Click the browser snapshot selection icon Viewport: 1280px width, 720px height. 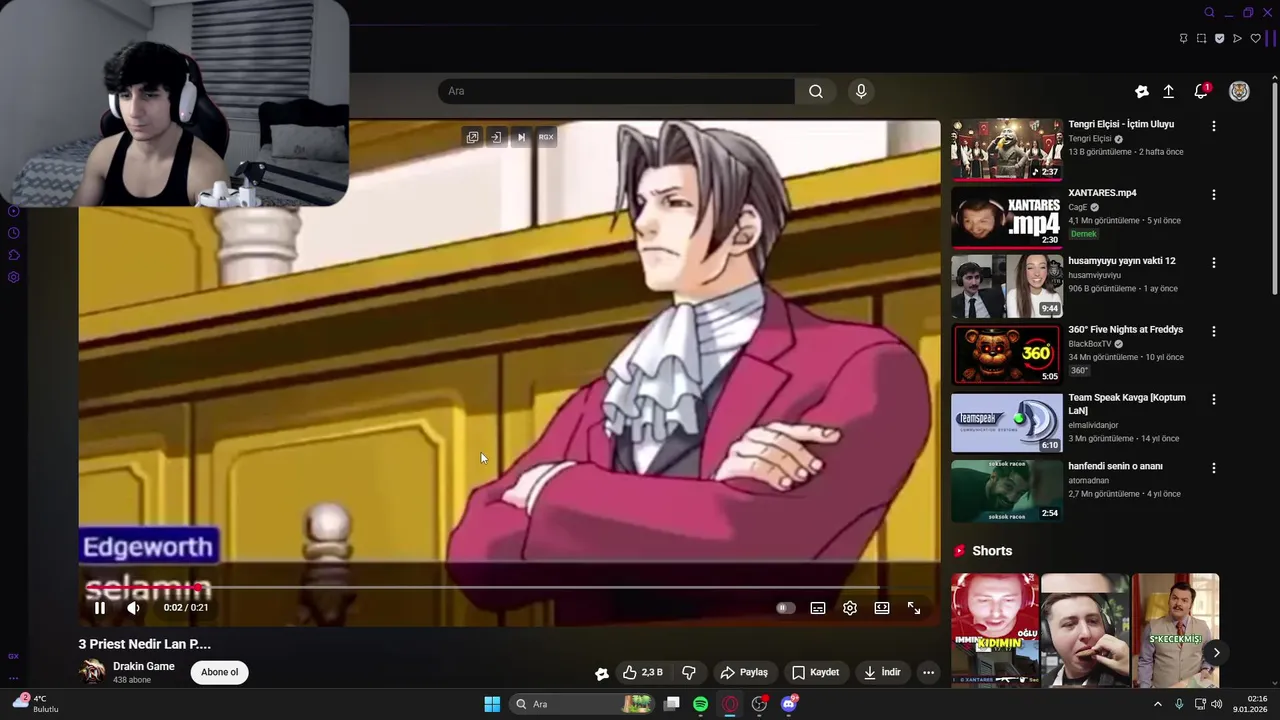point(1201,38)
